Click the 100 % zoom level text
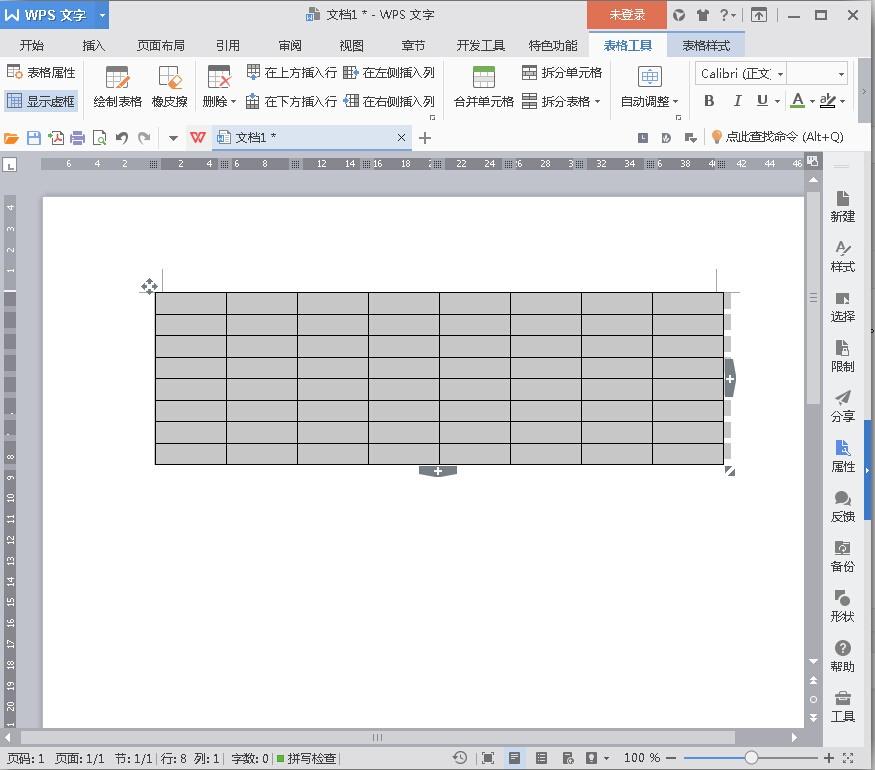The height and width of the screenshot is (770, 875). pos(642,758)
